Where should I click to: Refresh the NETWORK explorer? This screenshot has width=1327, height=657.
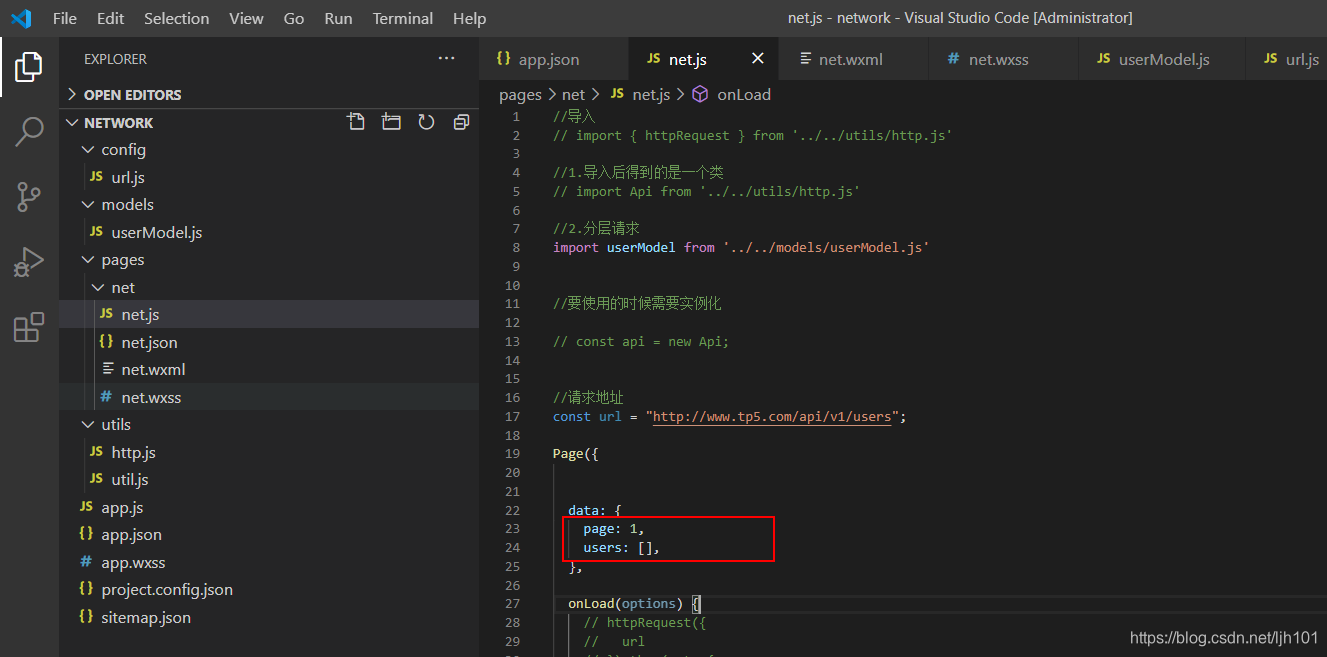point(426,122)
